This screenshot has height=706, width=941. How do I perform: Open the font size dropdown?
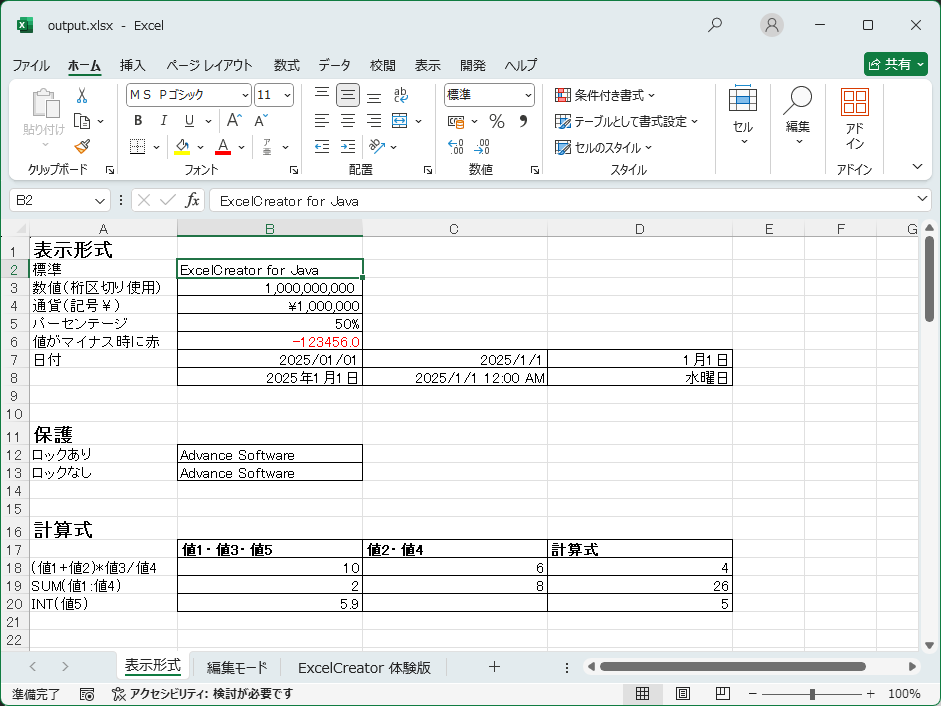(x=287, y=95)
